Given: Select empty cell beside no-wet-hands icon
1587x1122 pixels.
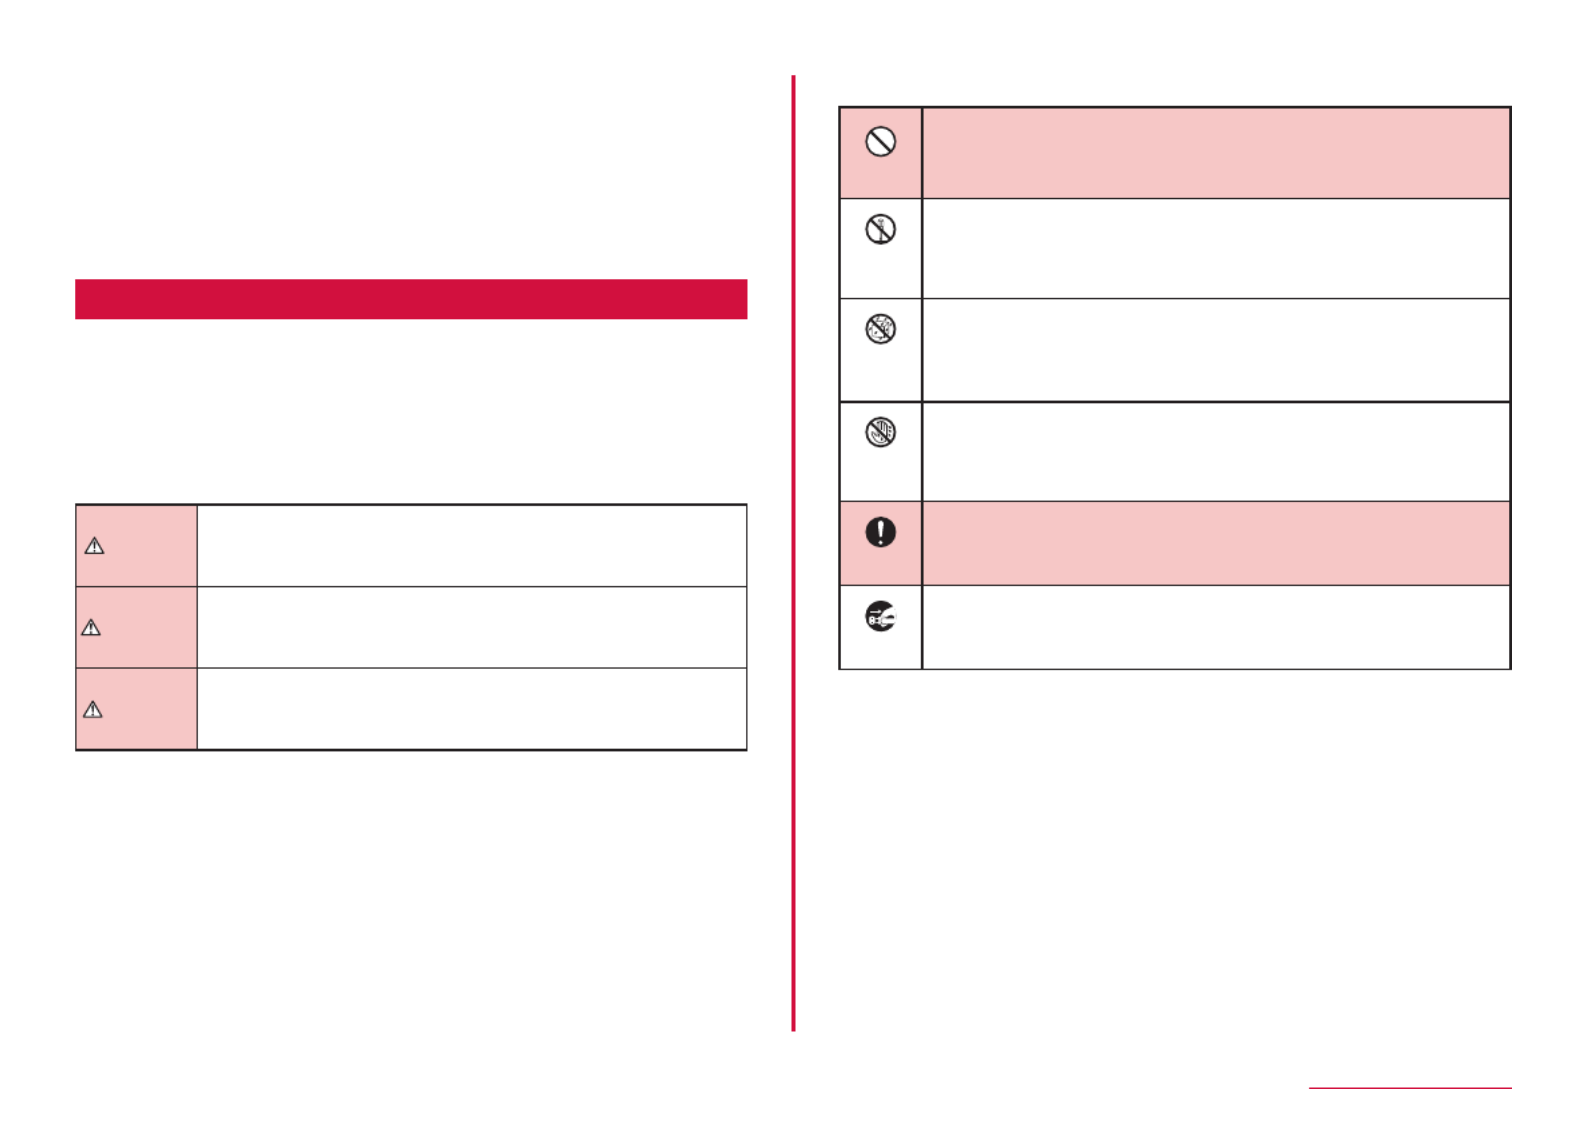Looking at the screenshot, I should coord(1216,452).
